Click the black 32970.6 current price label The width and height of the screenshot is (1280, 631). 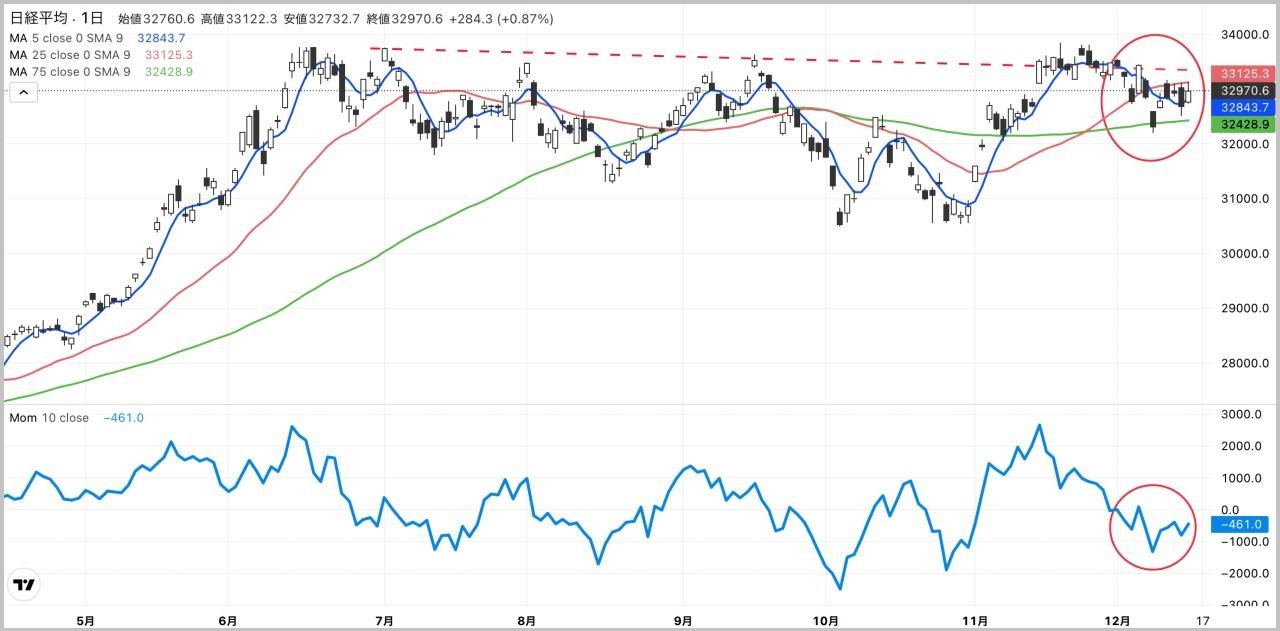tap(1239, 91)
